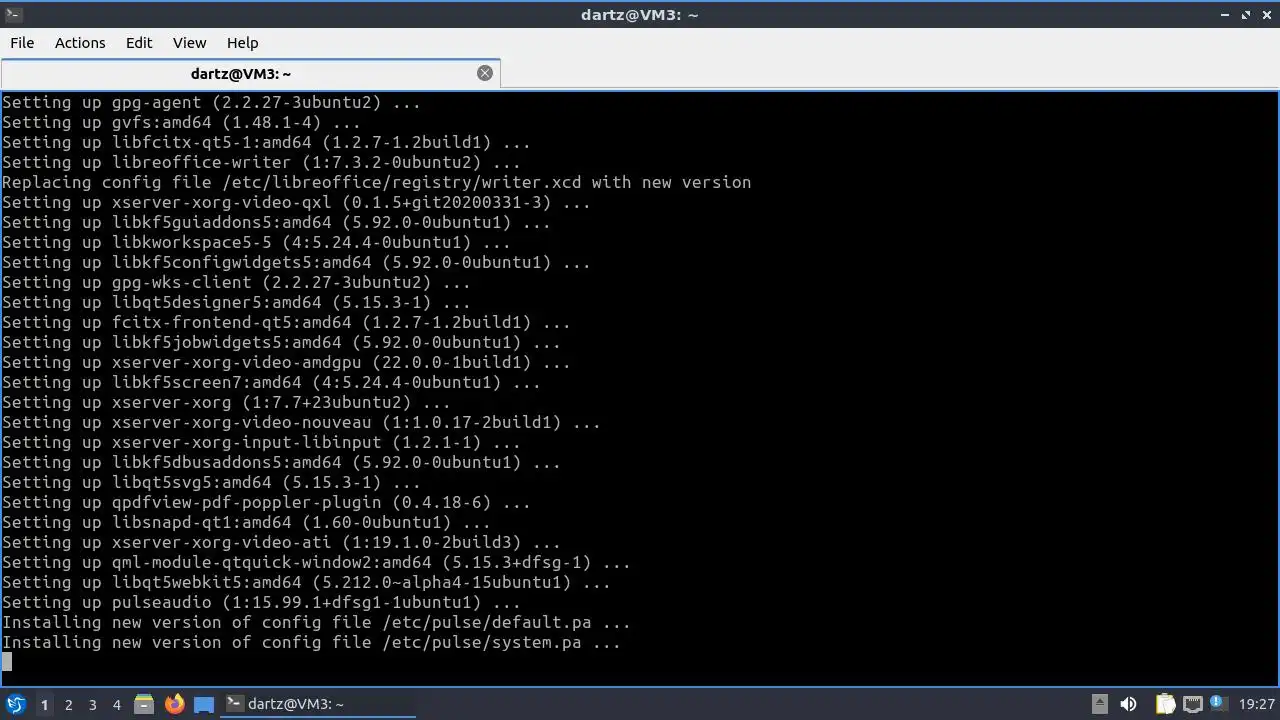Click the "fcitx-frontend-qt5:amd64" line
The image size is (1280, 720).
point(287,322)
